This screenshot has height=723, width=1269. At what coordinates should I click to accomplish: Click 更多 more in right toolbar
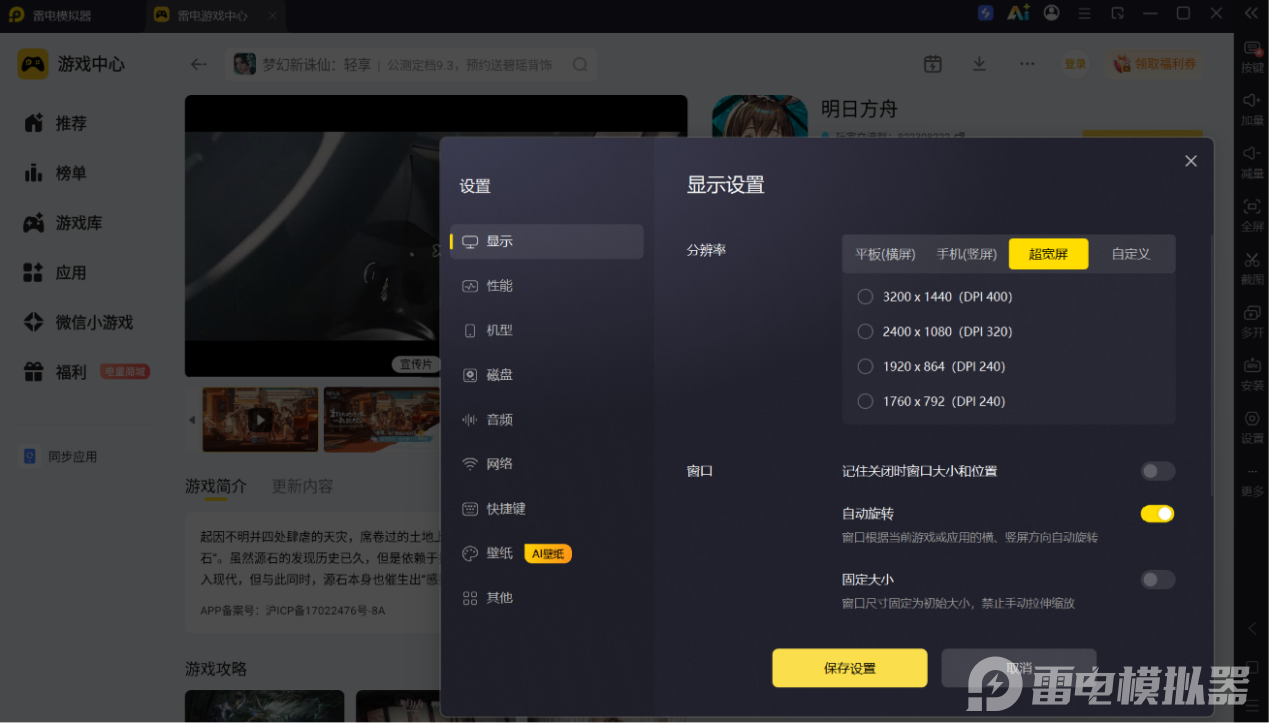(1252, 481)
